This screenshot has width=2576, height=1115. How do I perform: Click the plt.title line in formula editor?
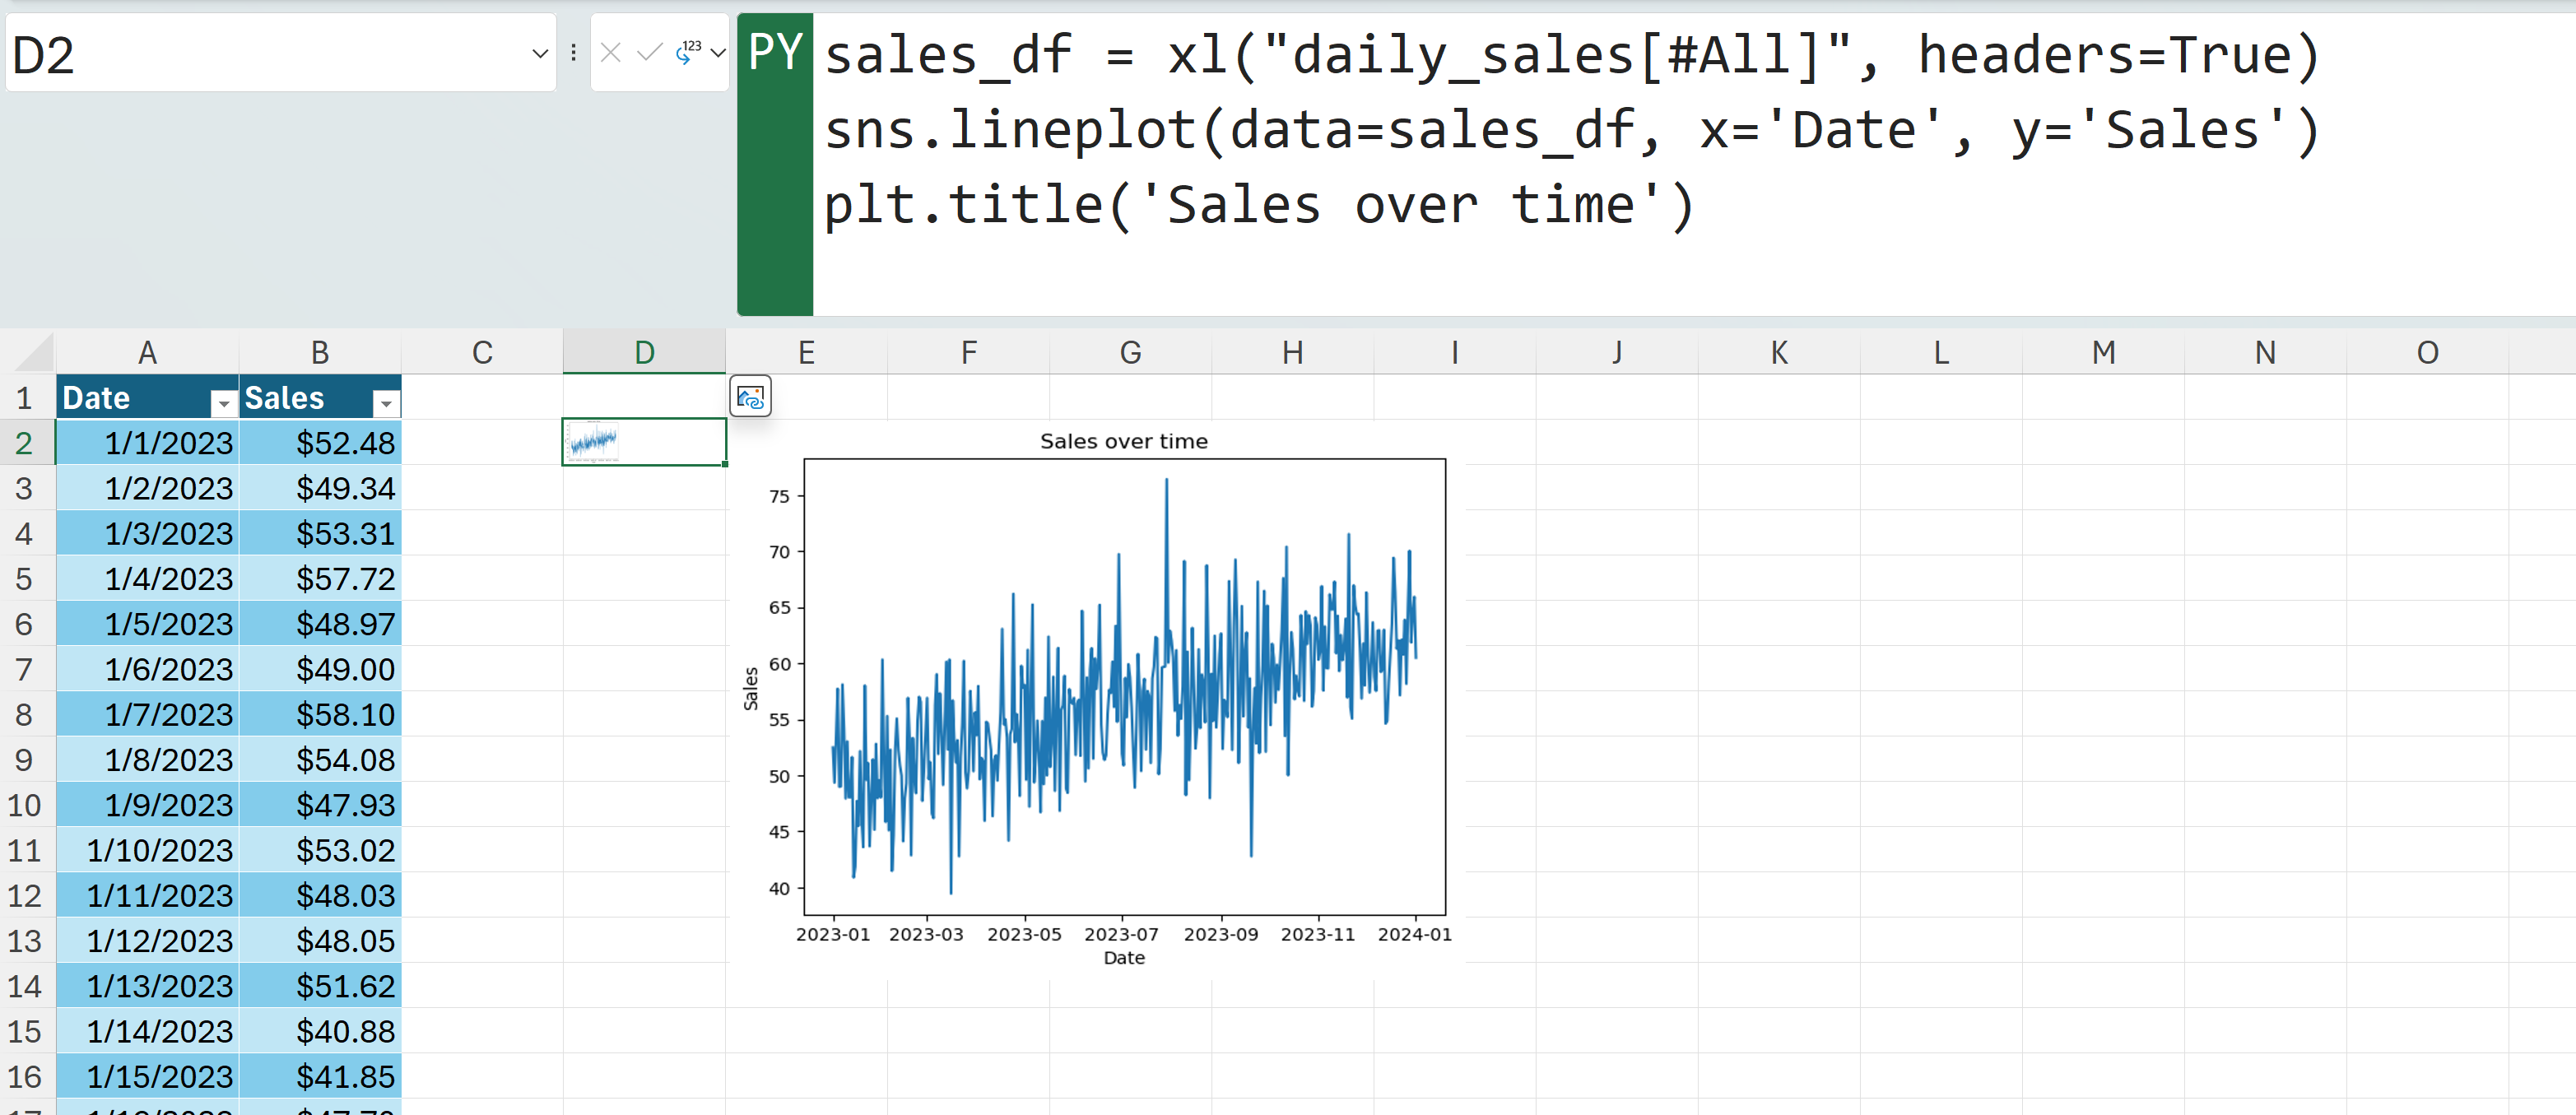[1258, 205]
